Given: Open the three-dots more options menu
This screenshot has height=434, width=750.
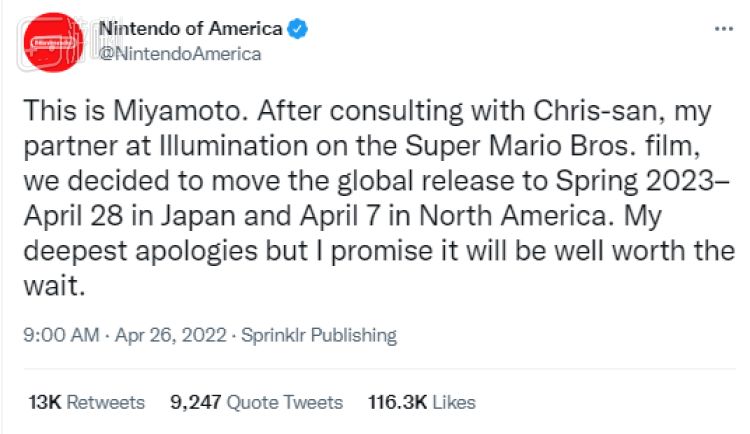Looking at the screenshot, I should 723,30.
